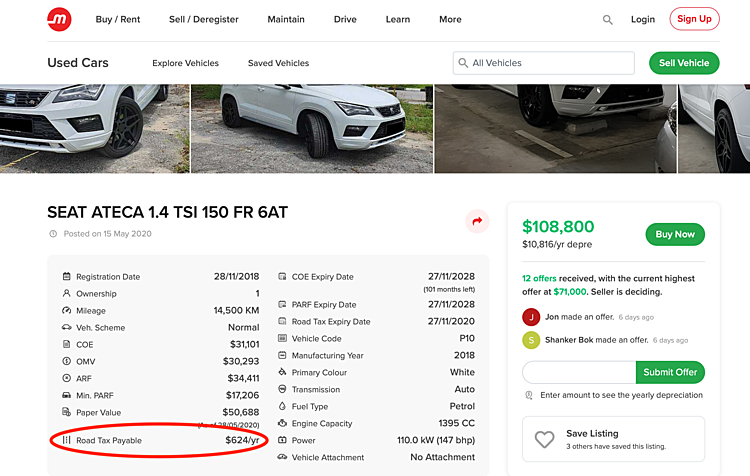Click the droplet icon beside Fuel Type

pos(282,406)
